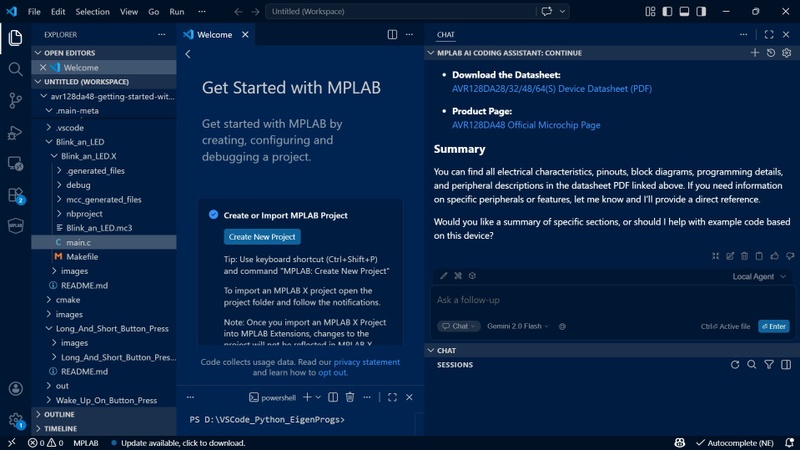Open the AVR128DA28/32/48/64(S) Device Datasheet link
The width and height of the screenshot is (800, 450).
(552, 89)
